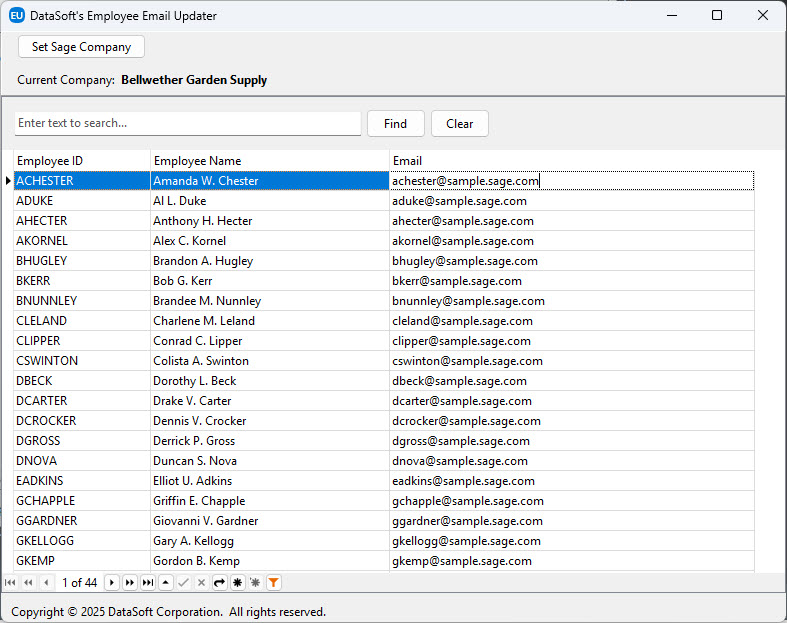Click email cell dcarter@sample.sage.com
Screen dimensions: 787x623
pos(461,401)
